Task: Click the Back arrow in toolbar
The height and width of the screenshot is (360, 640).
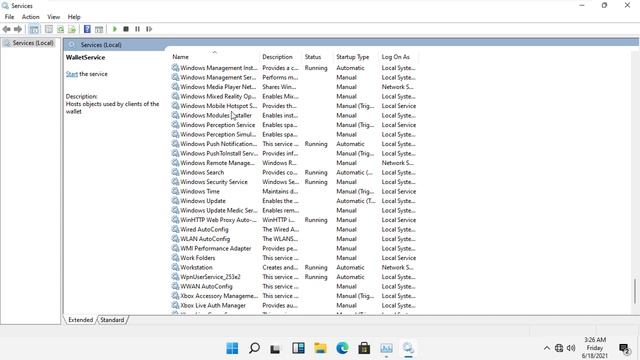Action: coord(6,29)
